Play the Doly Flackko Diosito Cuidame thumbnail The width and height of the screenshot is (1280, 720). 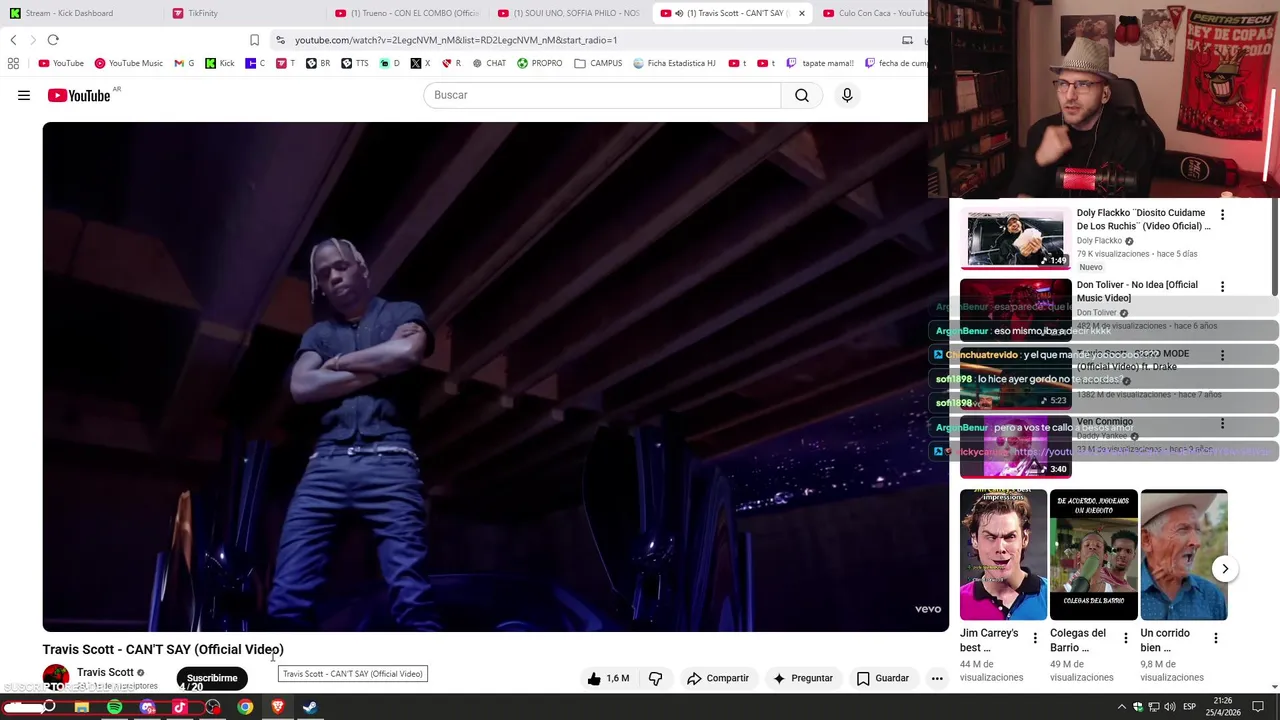[1015, 238]
